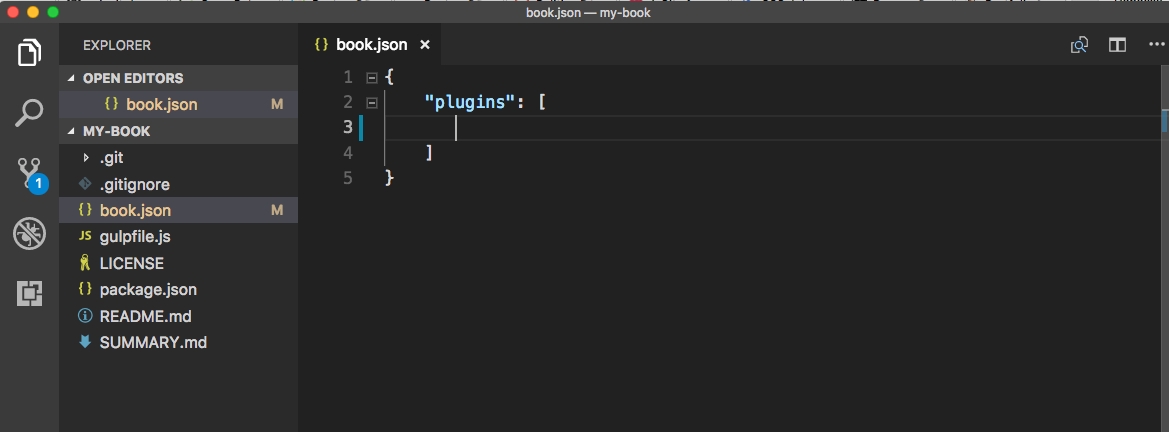Select the book.json editor tab

[x=371, y=45]
